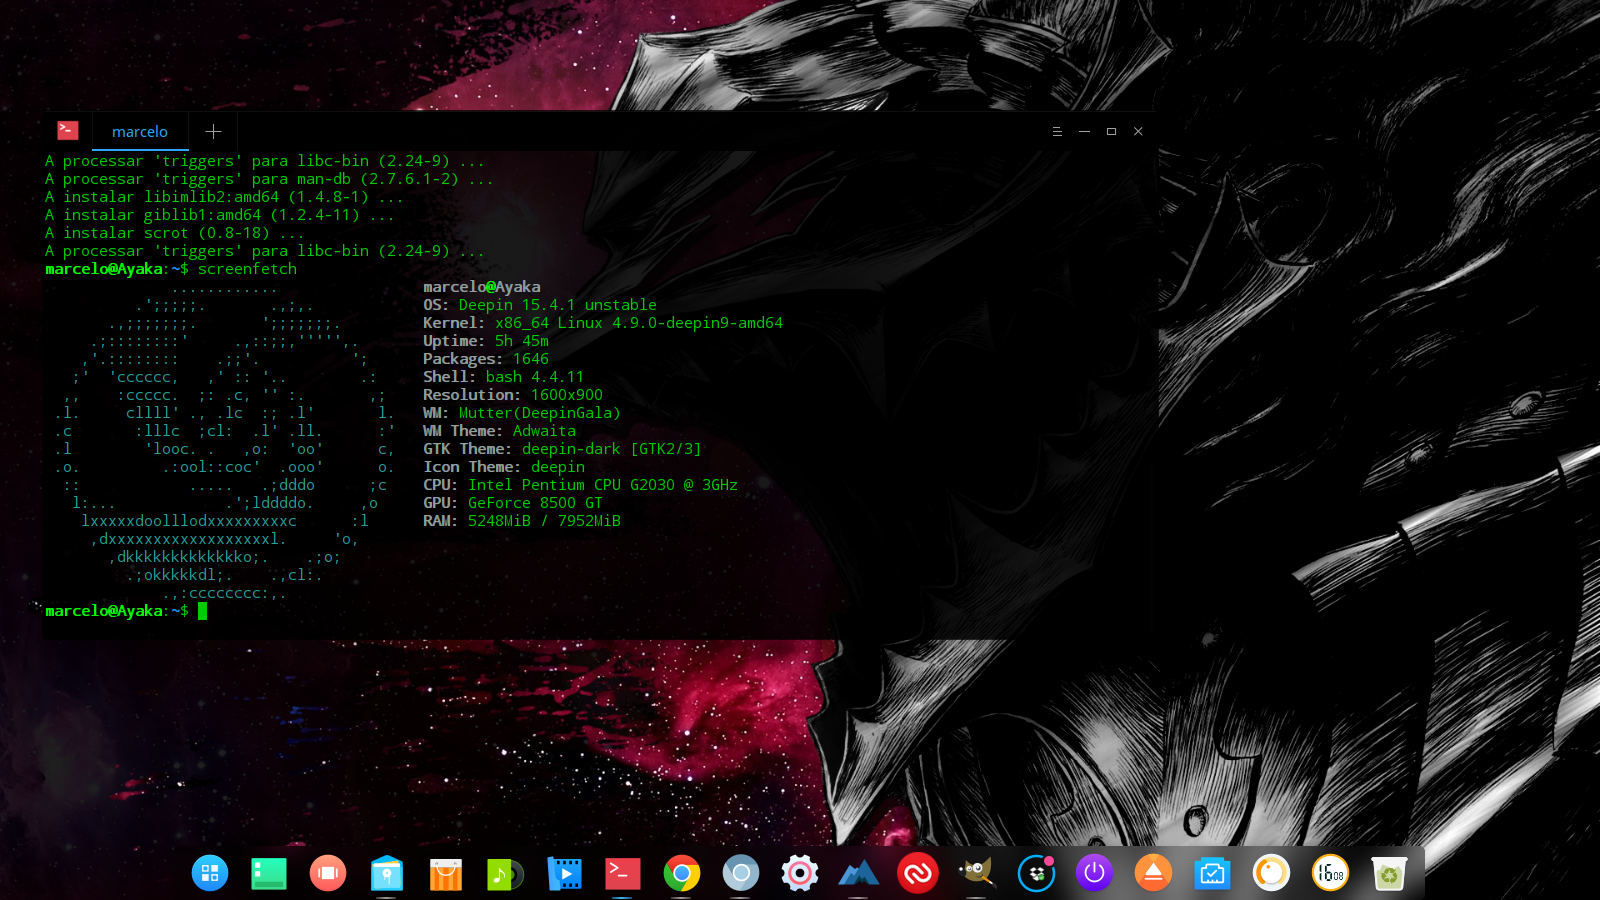
Task: Click the Resolution '1600x900' value
Action: pyautogui.click(x=567, y=395)
